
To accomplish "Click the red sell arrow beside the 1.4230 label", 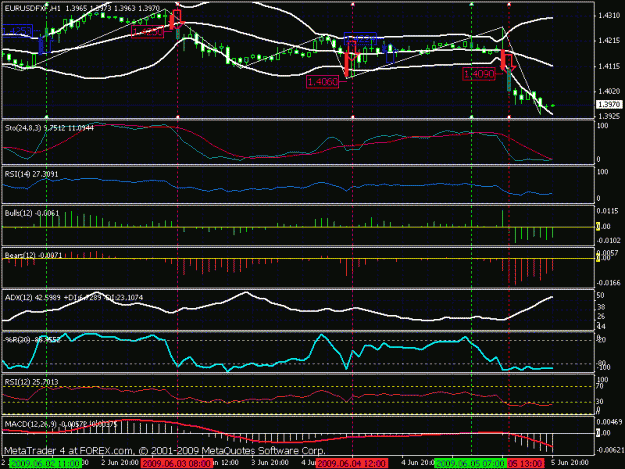I will (x=176, y=19).
